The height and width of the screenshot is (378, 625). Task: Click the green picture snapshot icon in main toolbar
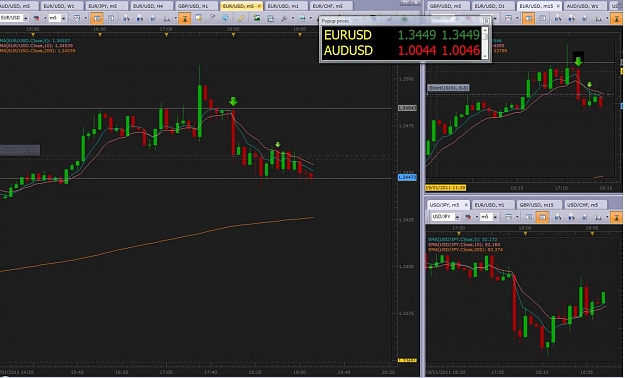tap(257, 18)
